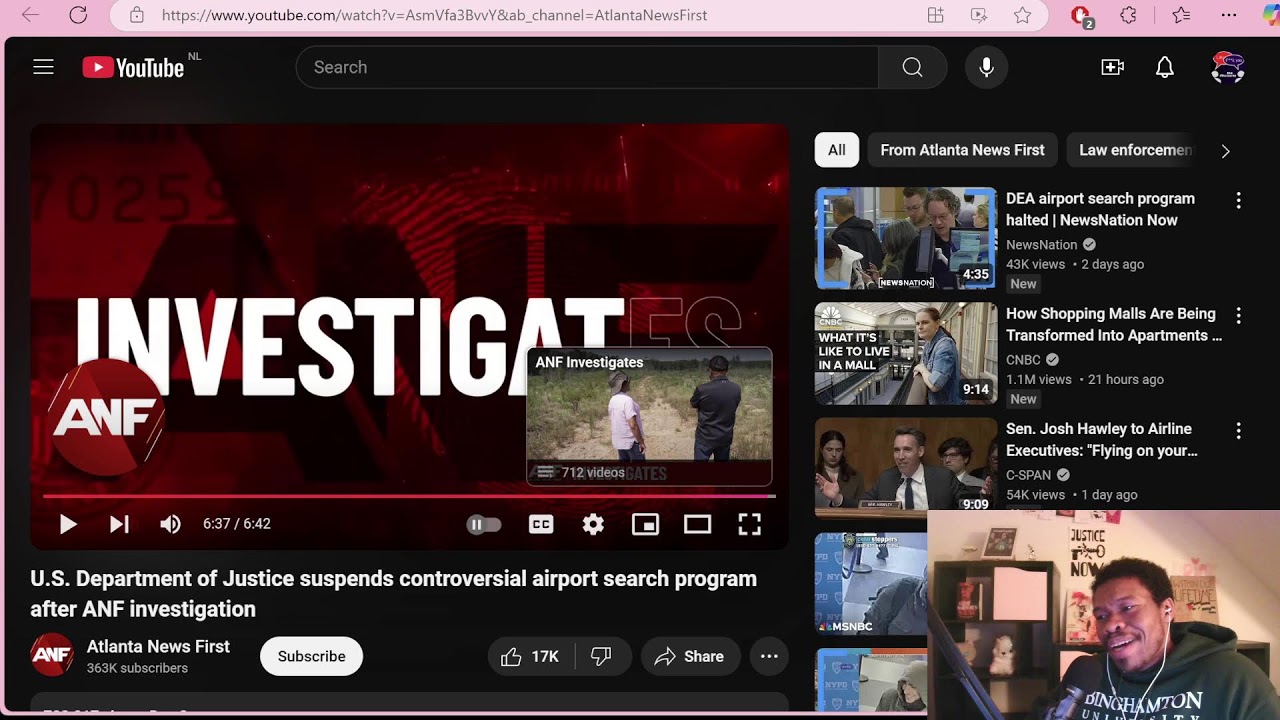Open How Shopping Malls Are Being Transformed title
This screenshot has width=1280, height=720.
tap(1114, 324)
